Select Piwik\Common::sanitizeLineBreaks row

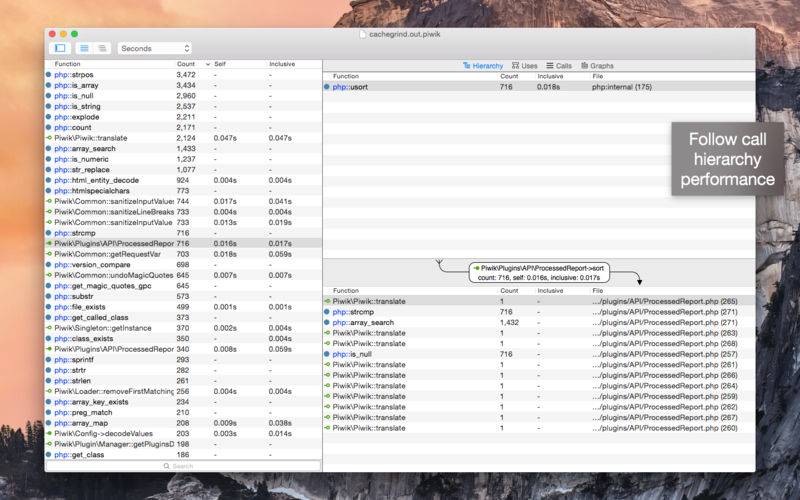tap(183, 212)
